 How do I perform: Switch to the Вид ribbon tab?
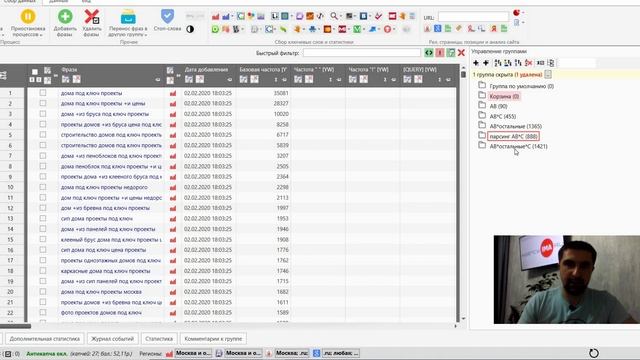point(86,2)
